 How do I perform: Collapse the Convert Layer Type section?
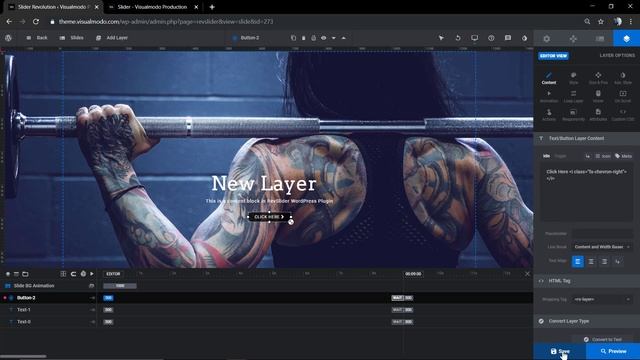click(587, 321)
